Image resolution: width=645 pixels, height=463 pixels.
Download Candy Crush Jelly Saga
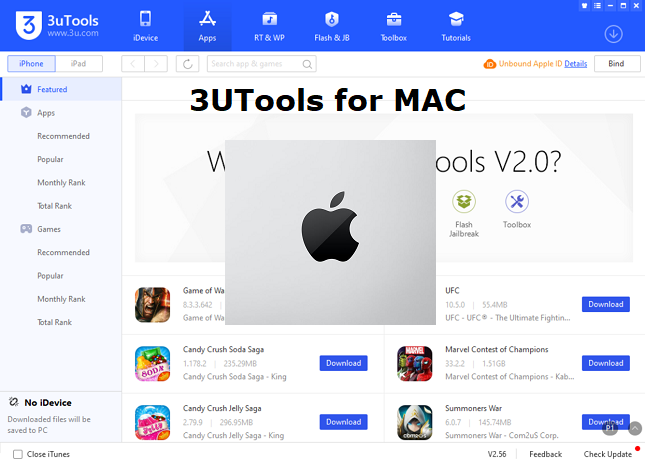(343, 422)
